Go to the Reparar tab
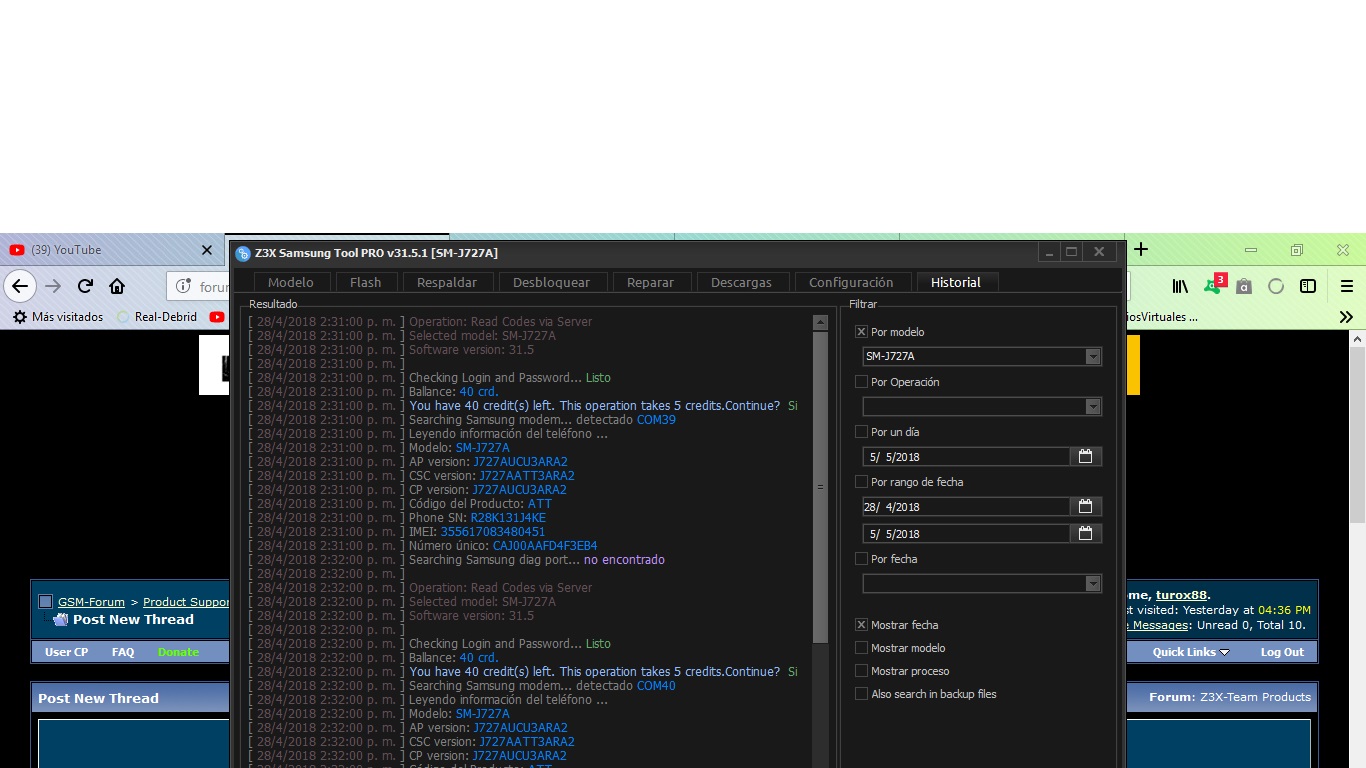This screenshot has height=768, width=1366. coord(650,283)
